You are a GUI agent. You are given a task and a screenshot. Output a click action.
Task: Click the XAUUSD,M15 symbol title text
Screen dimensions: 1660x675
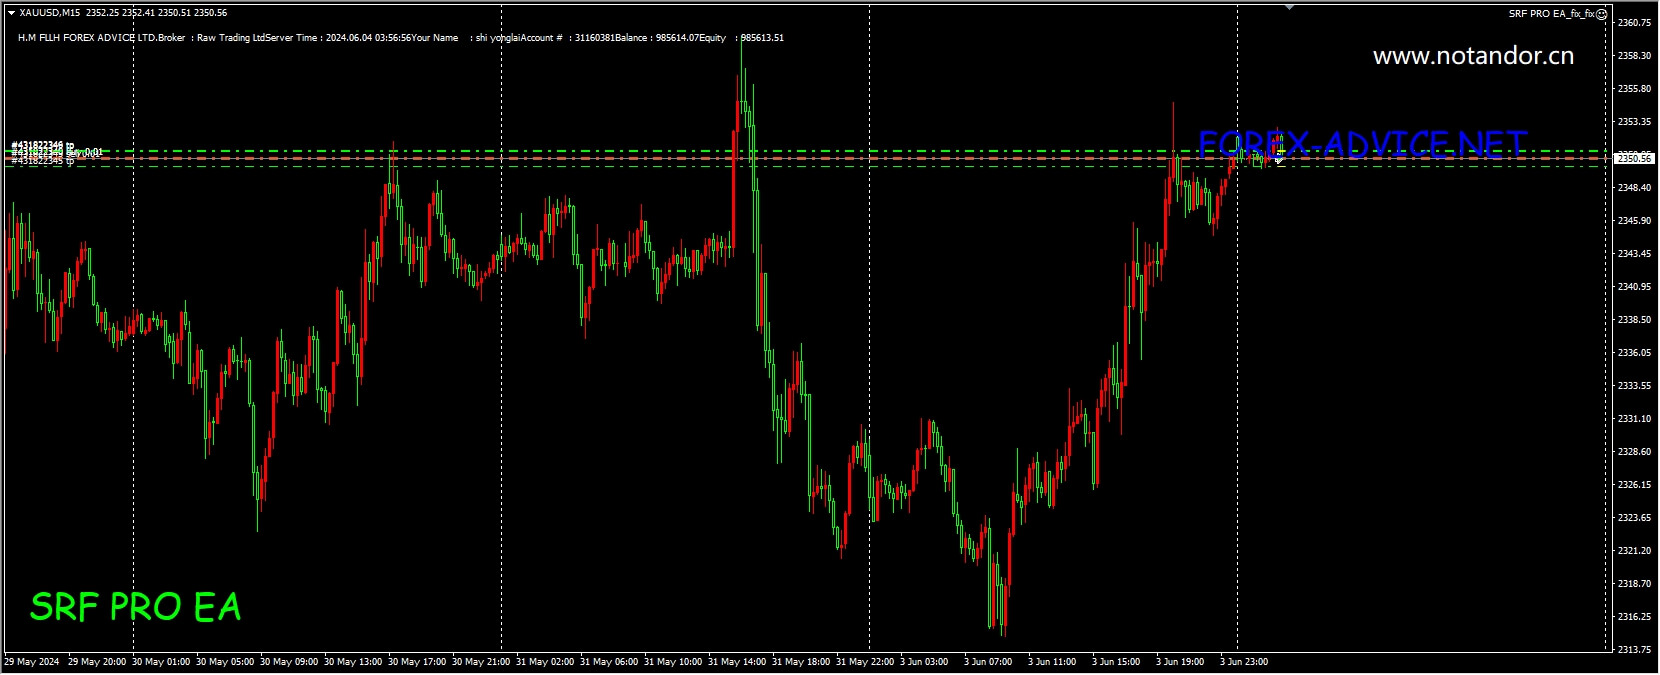coord(51,13)
